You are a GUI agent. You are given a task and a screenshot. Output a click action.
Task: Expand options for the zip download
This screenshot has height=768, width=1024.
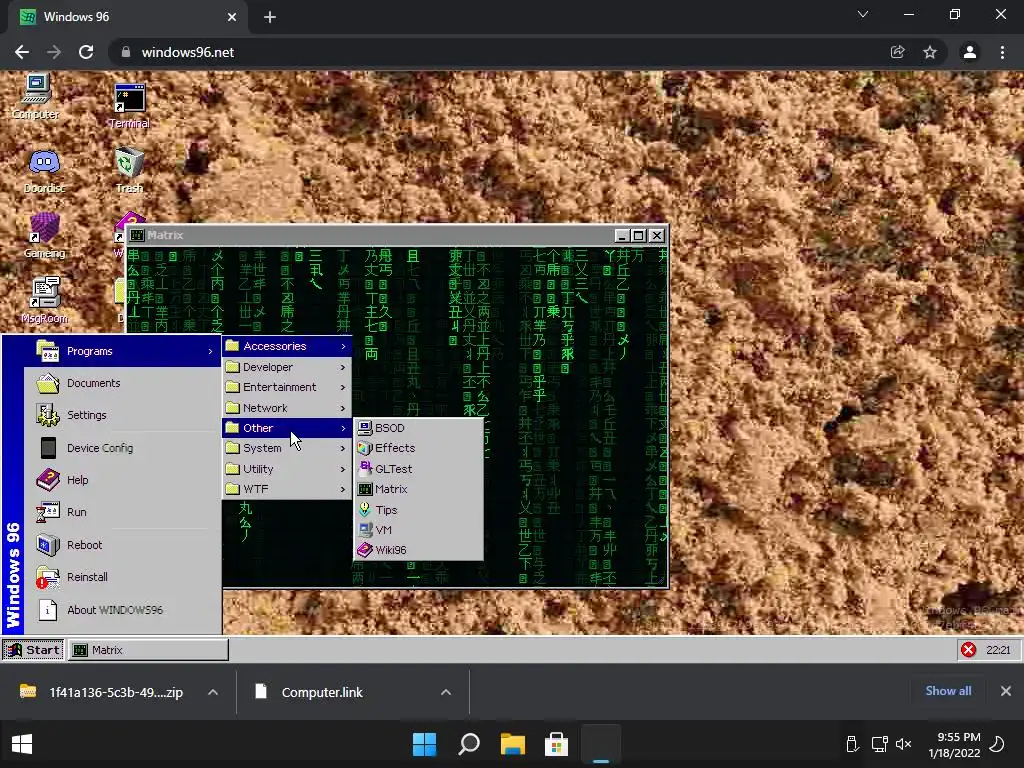213,692
